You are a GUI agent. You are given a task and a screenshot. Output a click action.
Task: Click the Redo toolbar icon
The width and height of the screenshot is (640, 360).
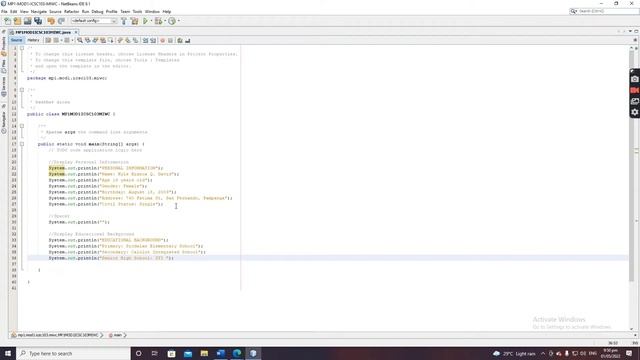tap(61, 21)
